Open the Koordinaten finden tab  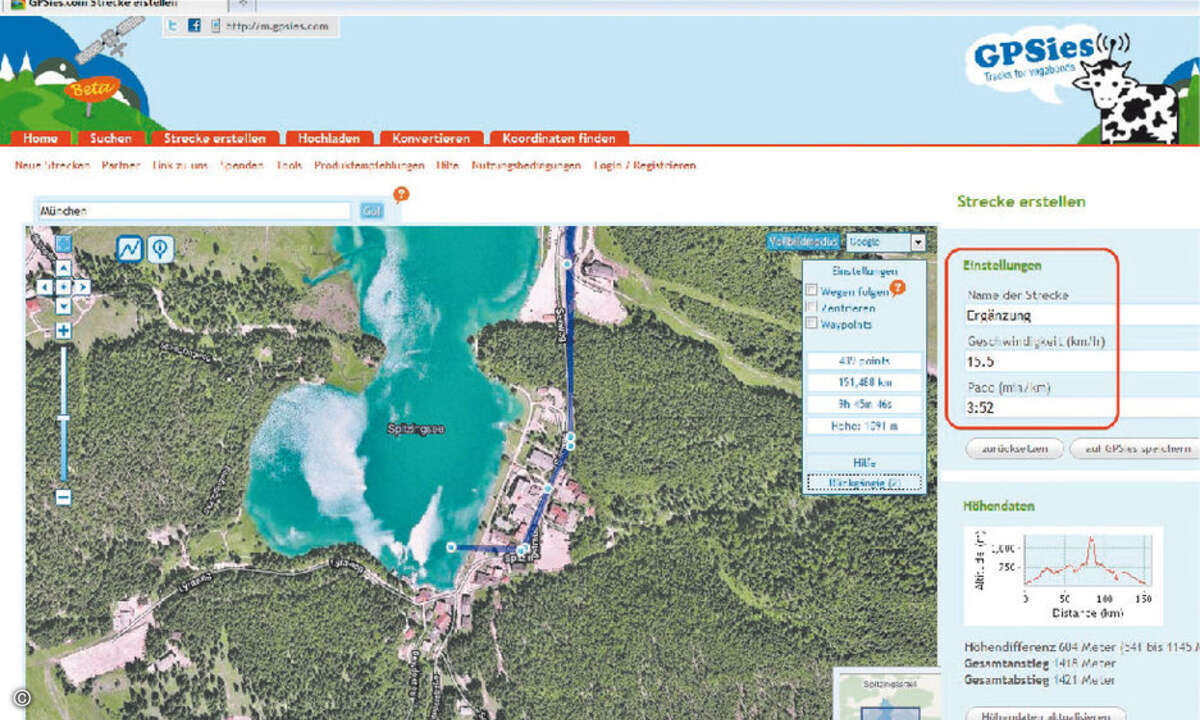560,139
